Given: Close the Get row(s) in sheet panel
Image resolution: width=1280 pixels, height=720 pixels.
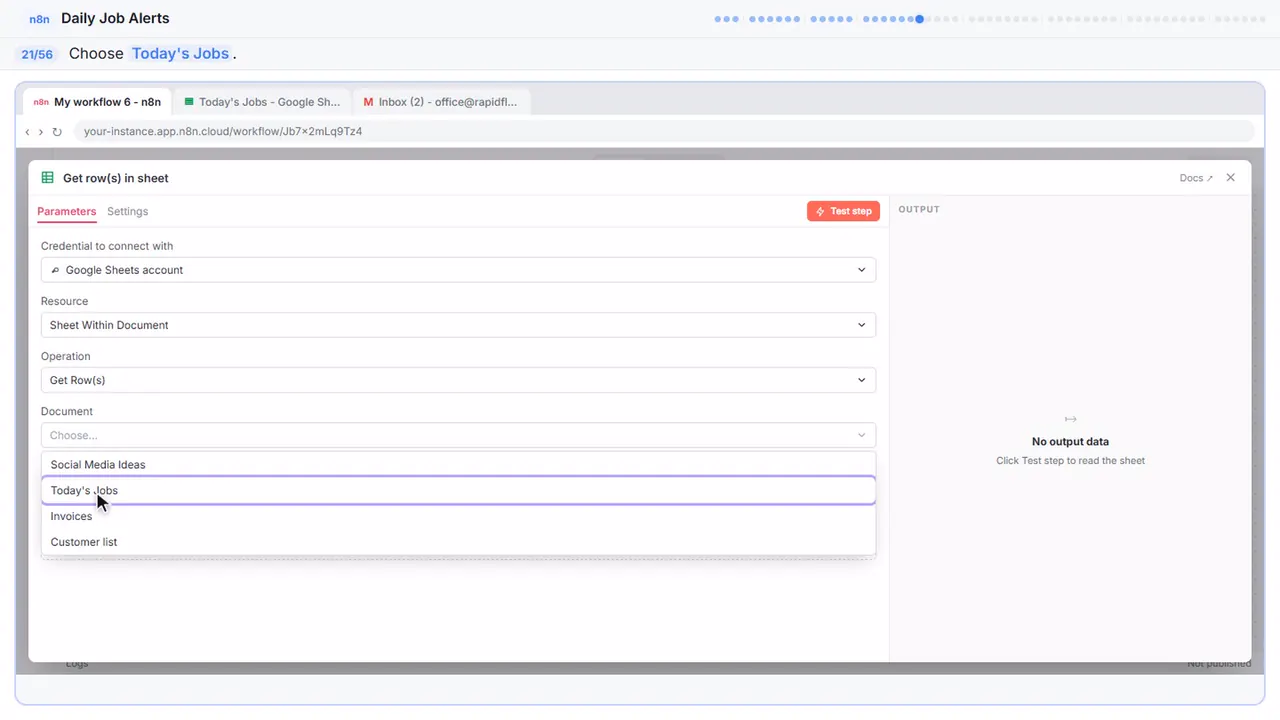Looking at the screenshot, I should (x=1231, y=178).
